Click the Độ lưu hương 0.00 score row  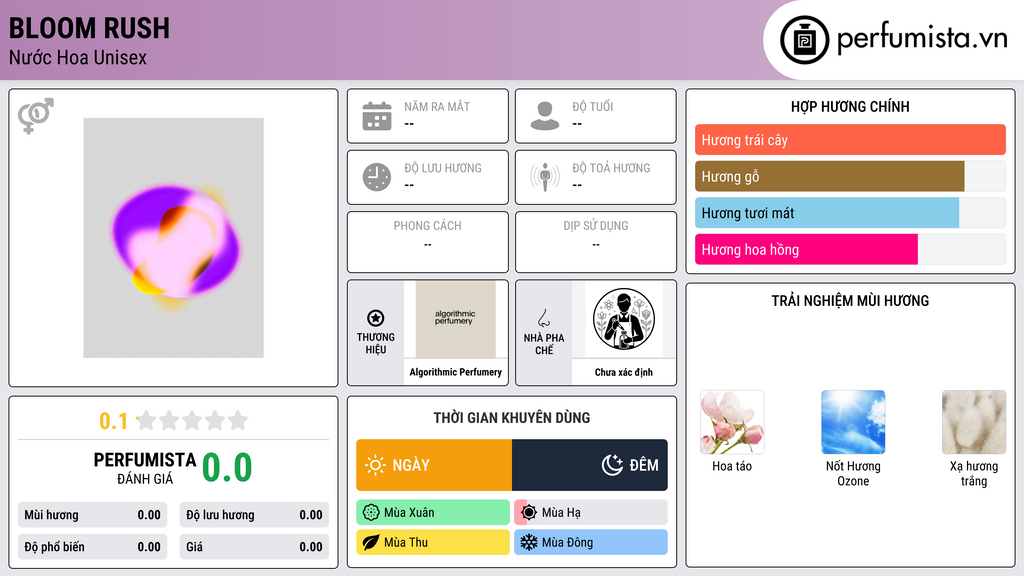[x=254, y=515]
